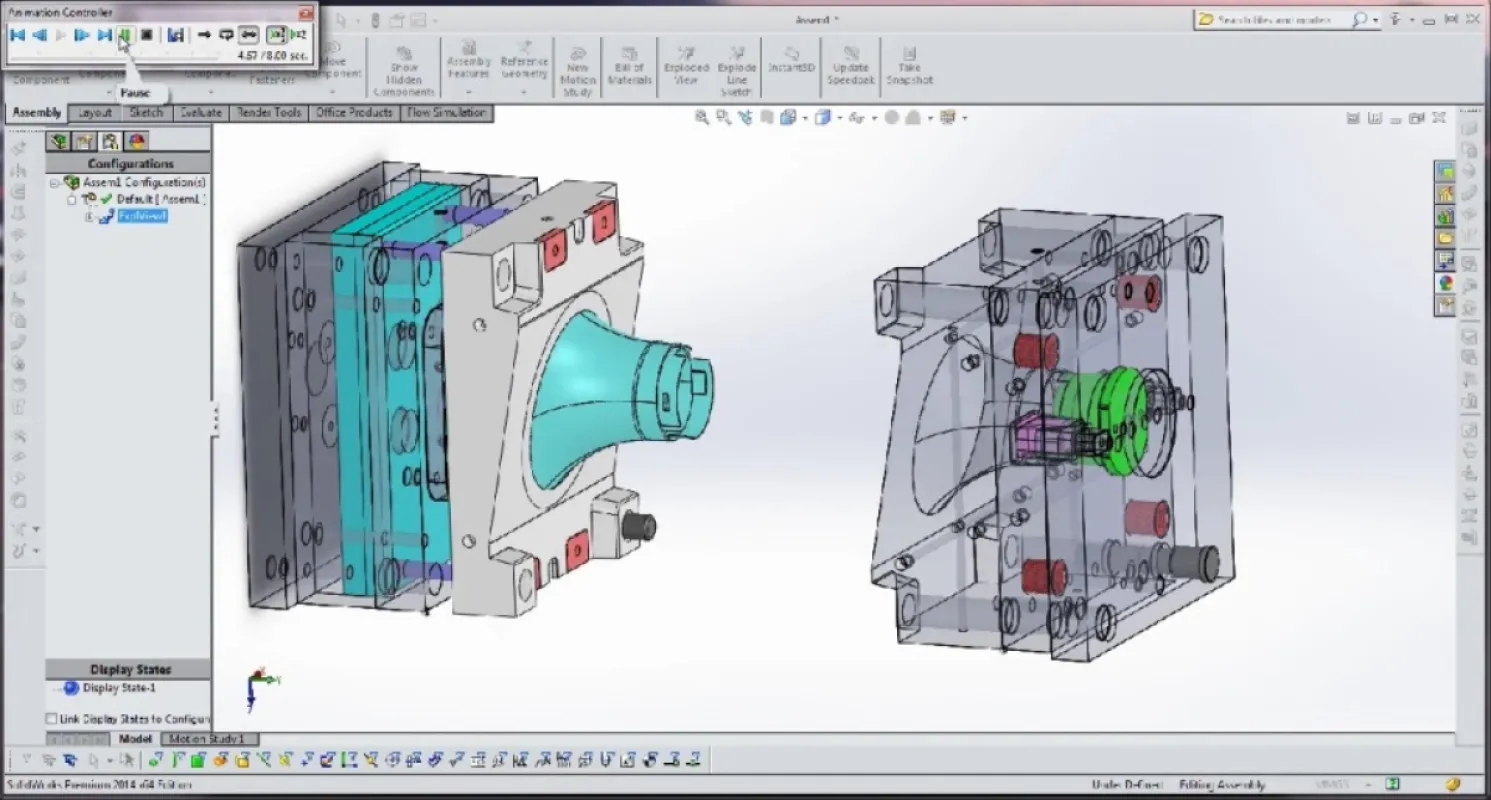The image size is (1491, 800).
Task: Click the Save Animation icon
Action: coord(175,35)
